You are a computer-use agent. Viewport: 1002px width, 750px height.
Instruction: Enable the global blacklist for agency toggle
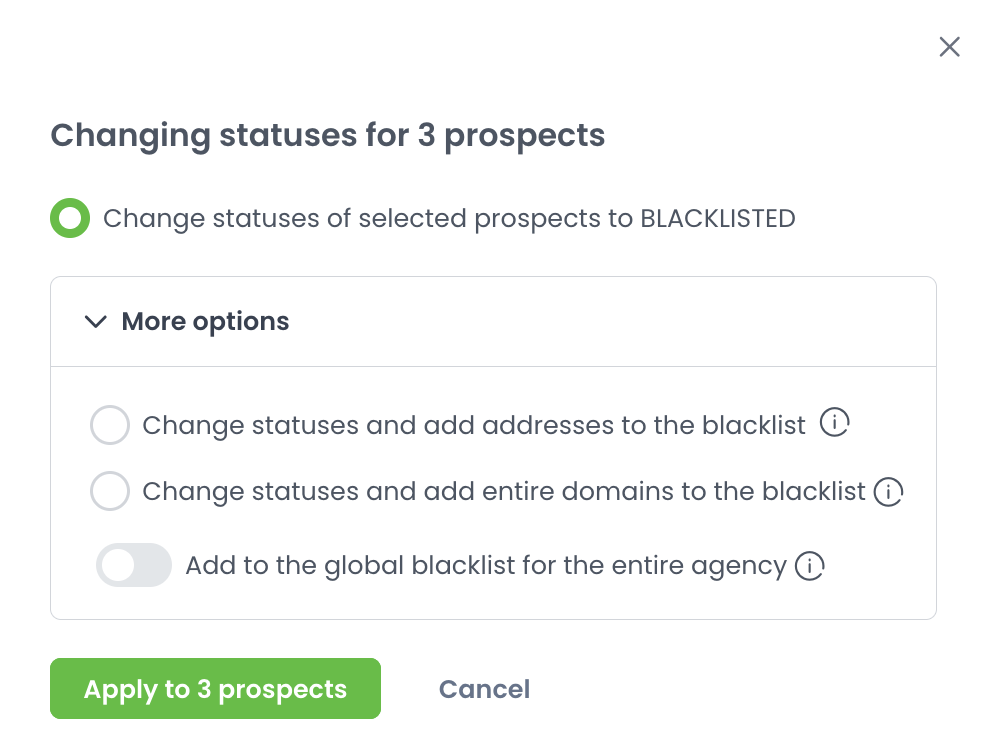click(x=134, y=566)
